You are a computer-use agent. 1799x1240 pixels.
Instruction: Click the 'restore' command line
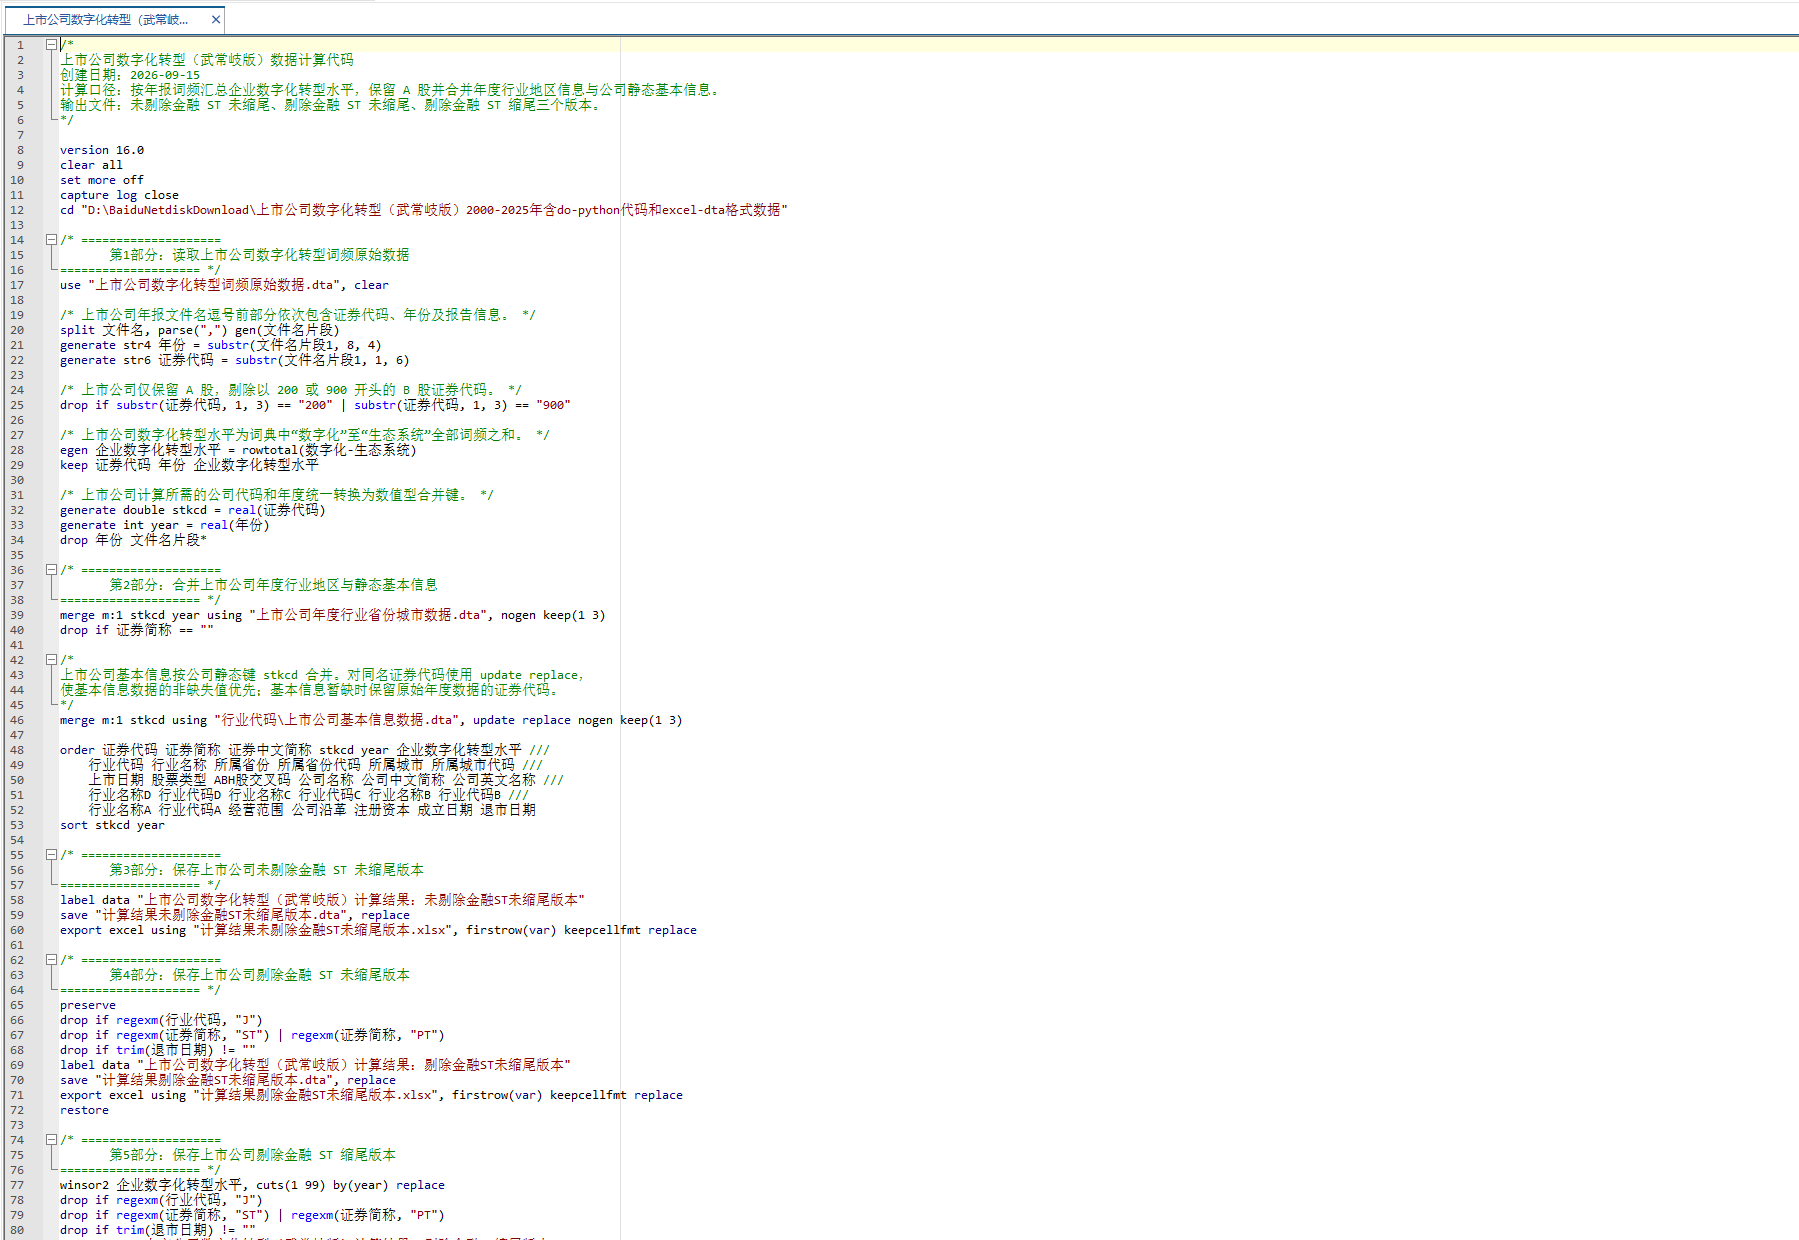84,1110
